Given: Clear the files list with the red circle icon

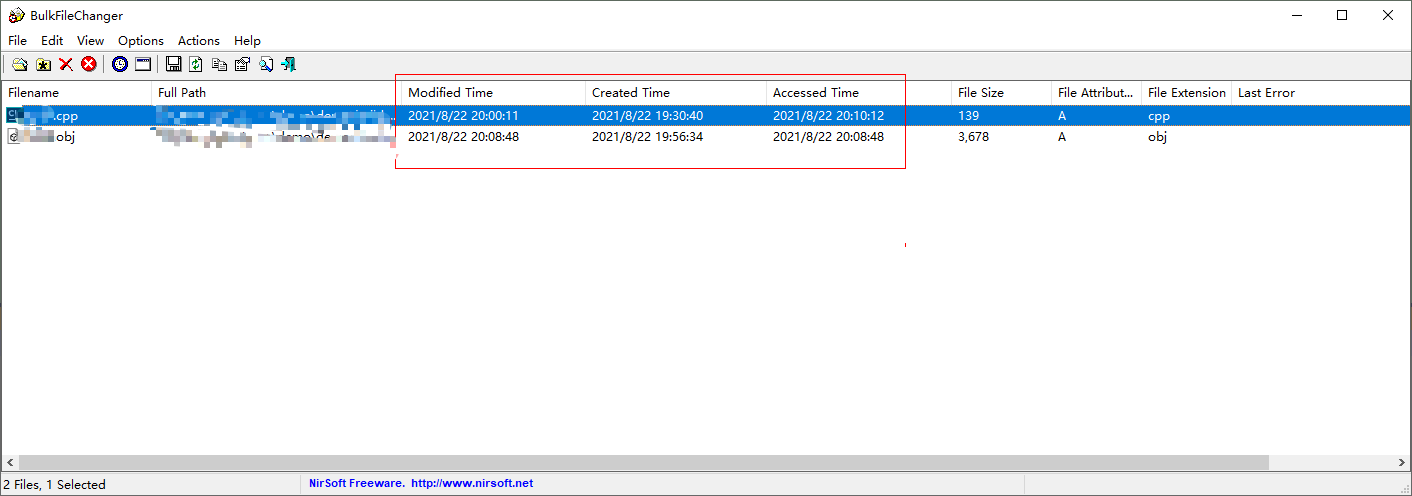Looking at the screenshot, I should (x=89, y=65).
